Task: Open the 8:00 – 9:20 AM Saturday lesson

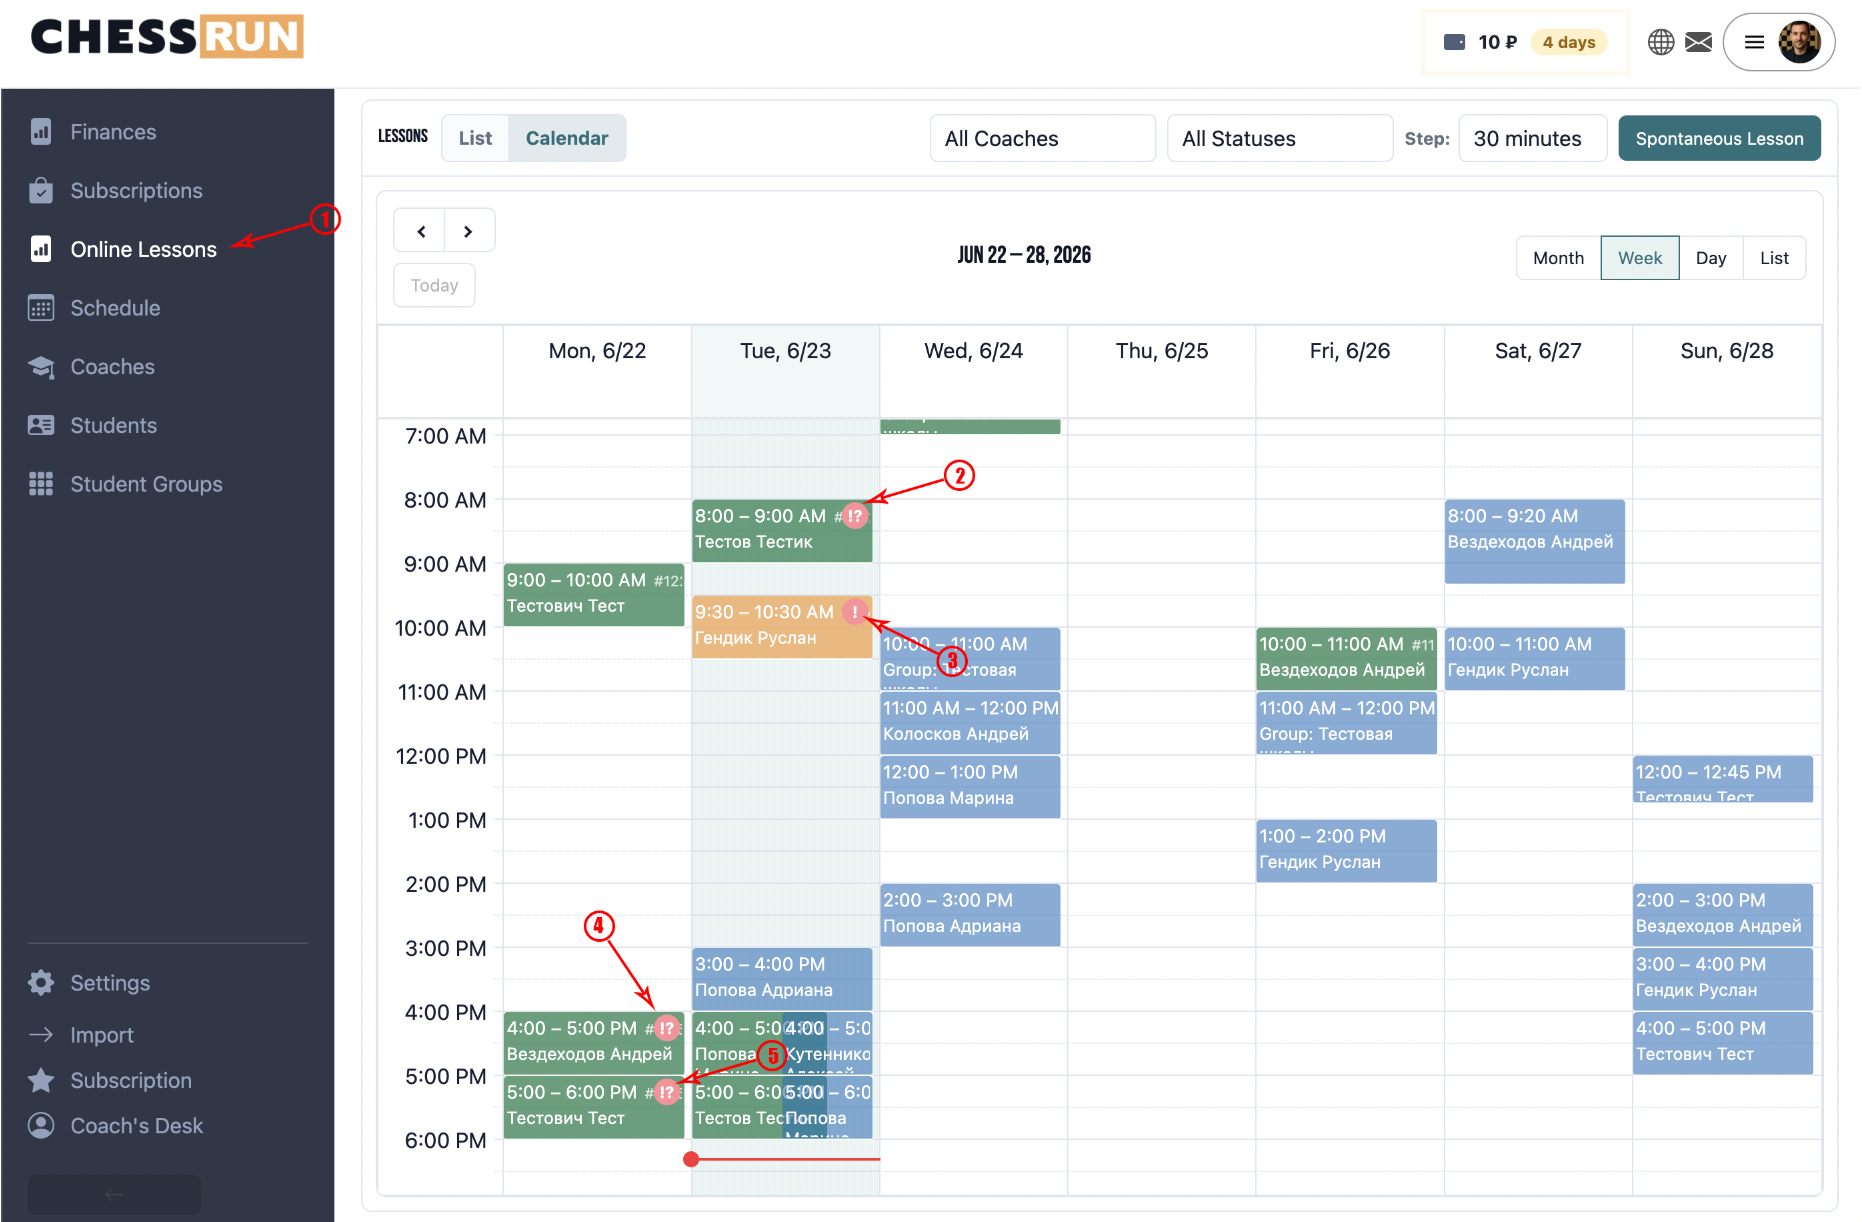Action: (x=1534, y=541)
